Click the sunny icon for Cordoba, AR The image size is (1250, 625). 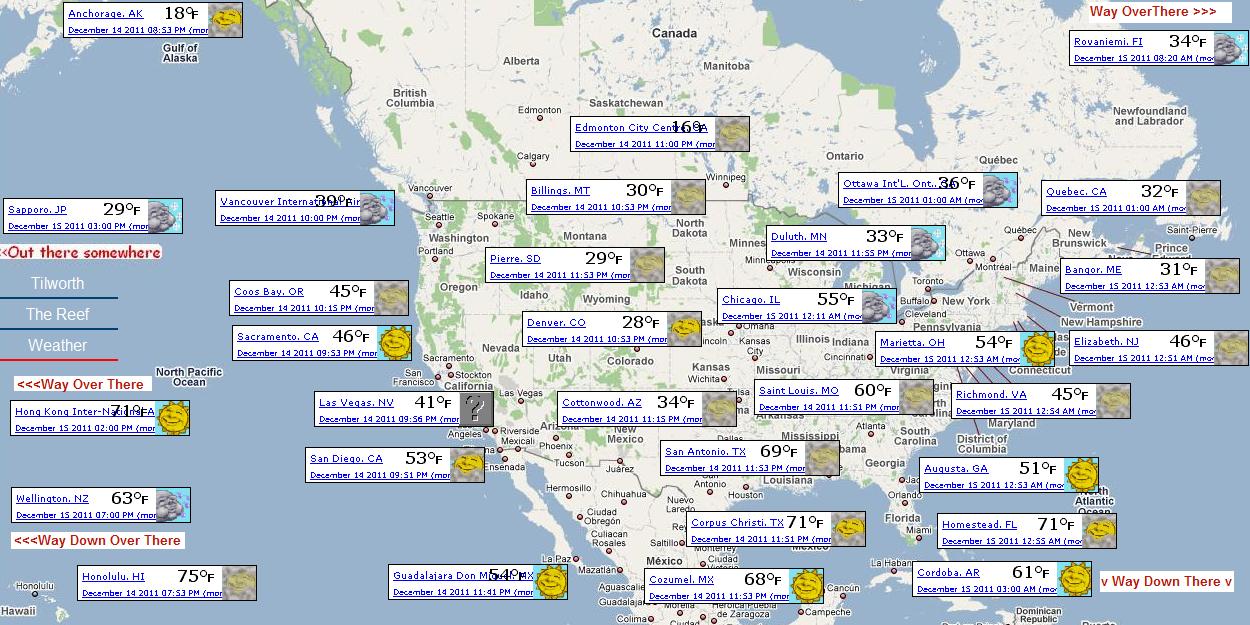[1074, 579]
